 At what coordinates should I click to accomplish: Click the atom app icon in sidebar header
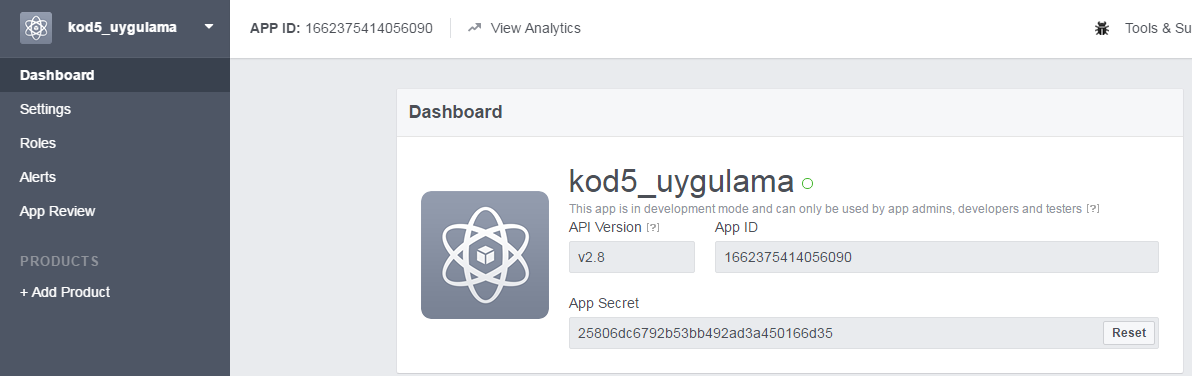pos(36,28)
